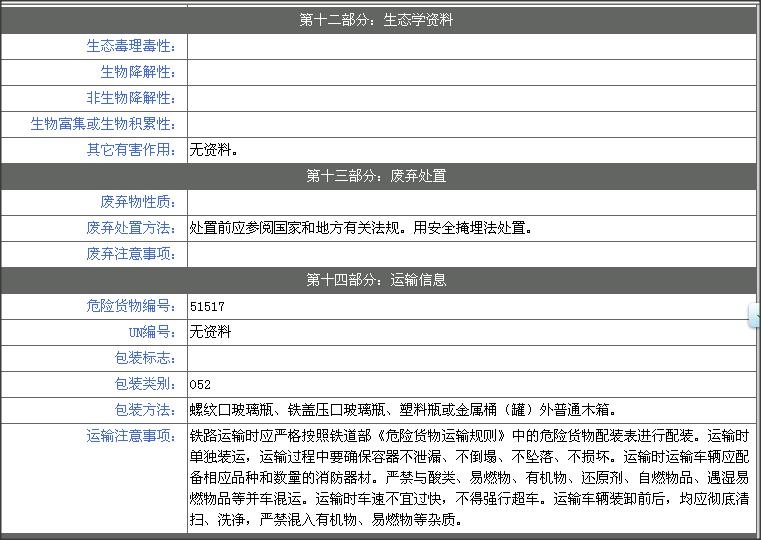
Task: Click the 废弃注意事项 label
Action: [131, 254]
